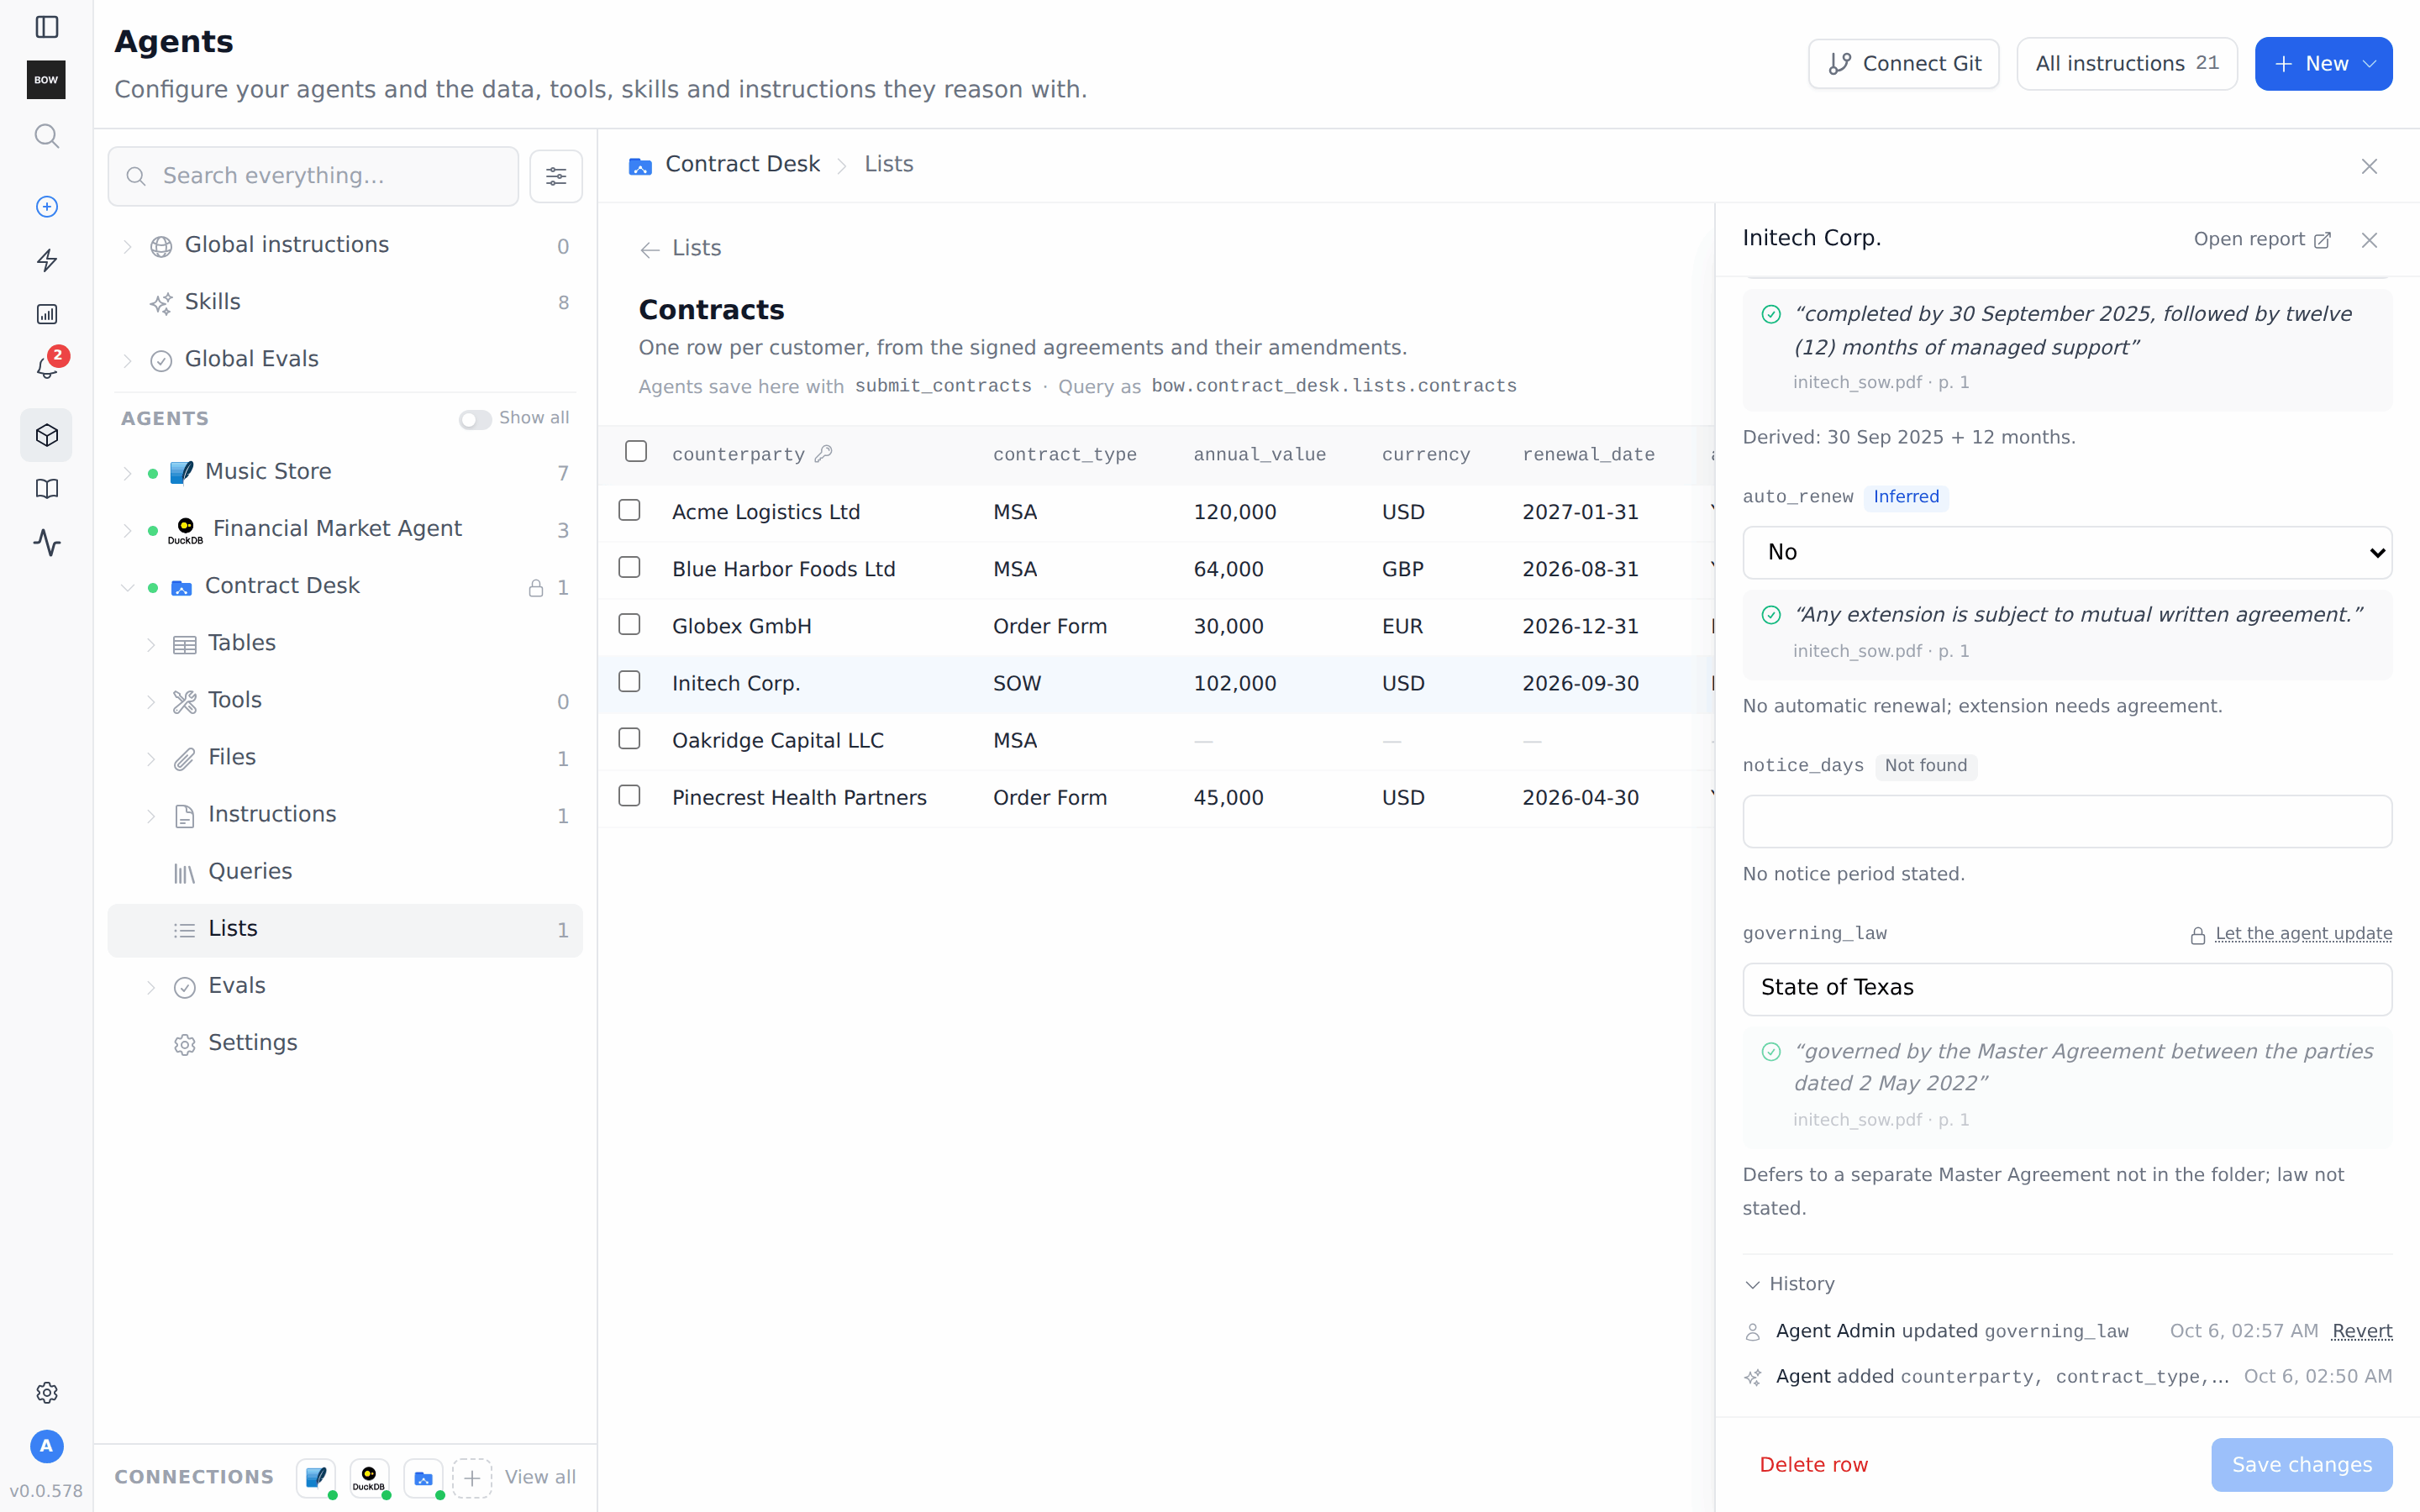Click the Connect Git button
This screenshot has width=2420, height=1512.
click(1903, 64)
